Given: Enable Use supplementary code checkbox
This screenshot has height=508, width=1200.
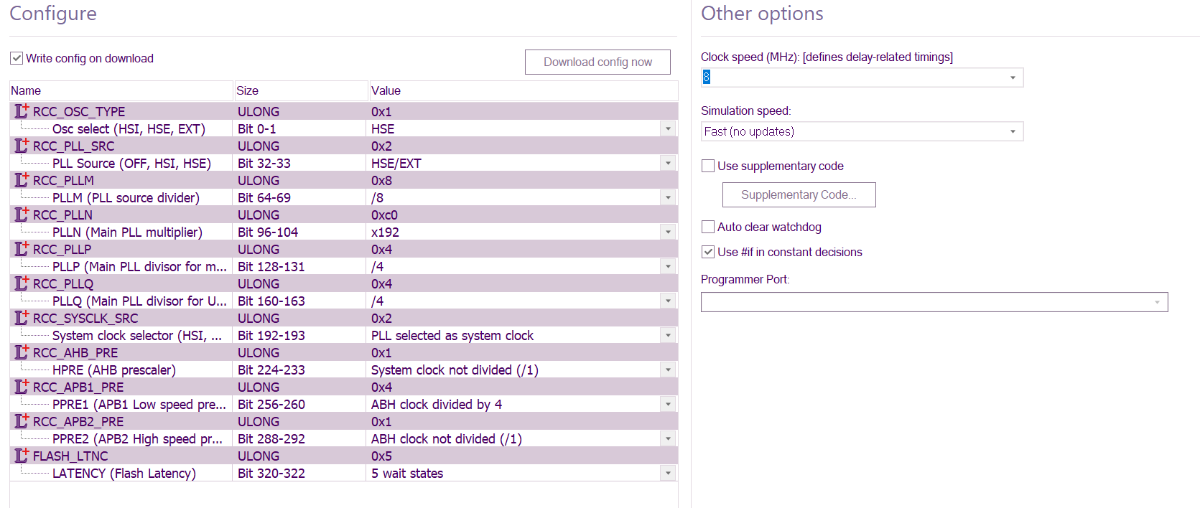Looking at the screenshot, I should pyautogui.click(x=708, y=166).
